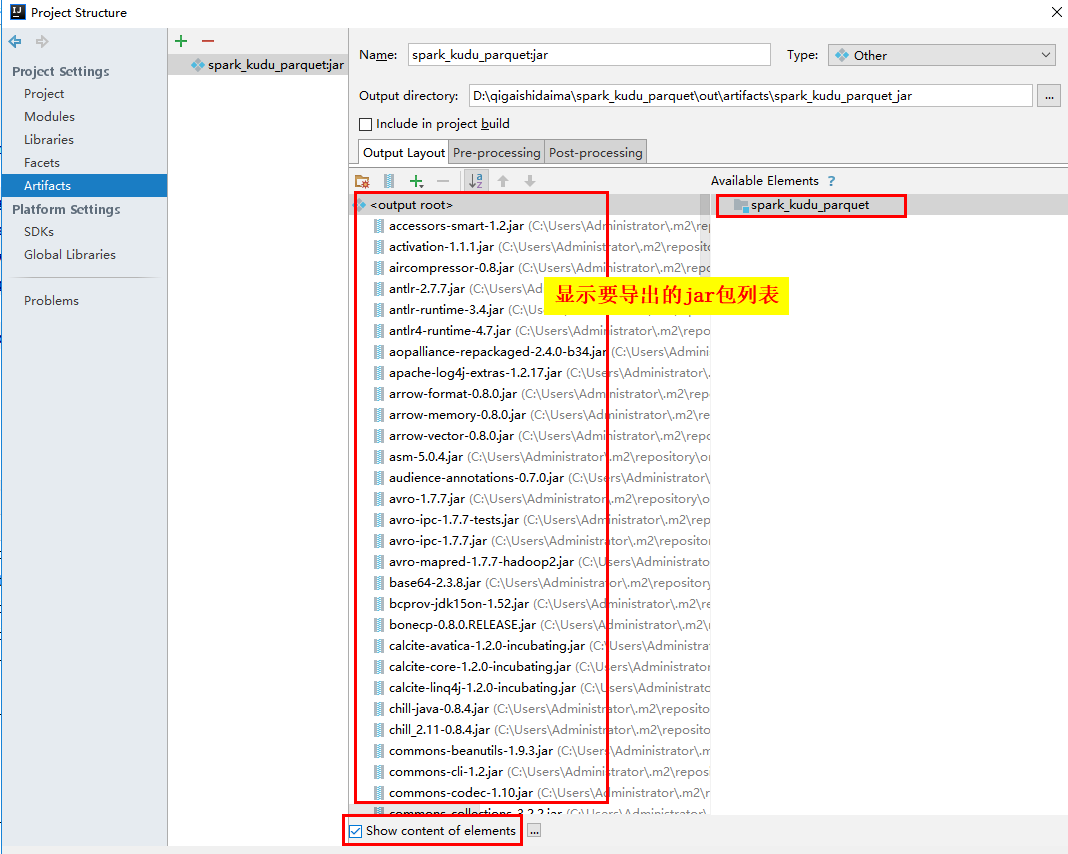Open Facets settings section
Screen dimensions: 1068x854
coord(42,163)
